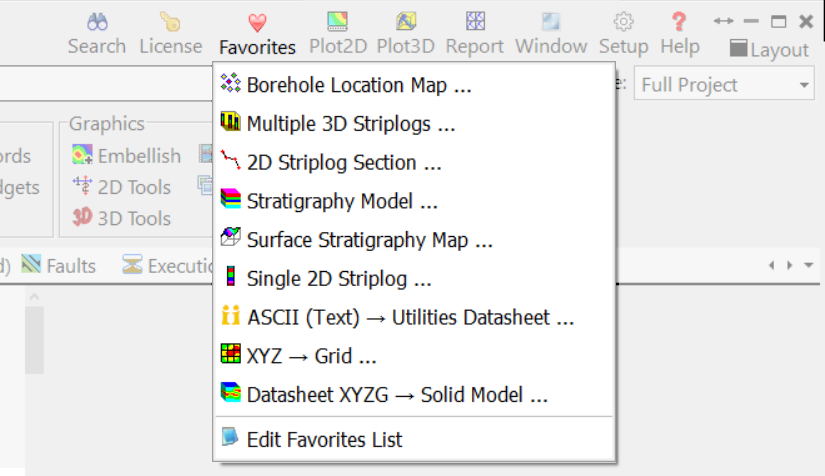Image resolution: width=825 pixels, height=476 pixels.
Task: Choose Multiple 3D Striplogs menu entry
Action: (350, 124)
